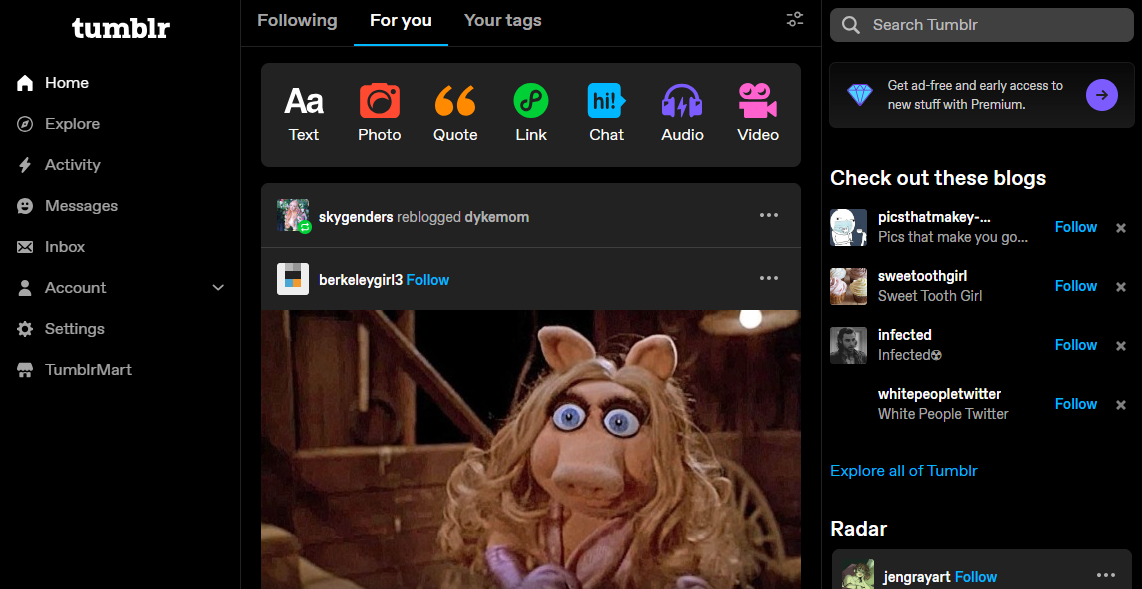The width and height of the screenshot is (1142, 589).
Task: Open Explore all of Tumblr link
Action: (x=904, y=470)
